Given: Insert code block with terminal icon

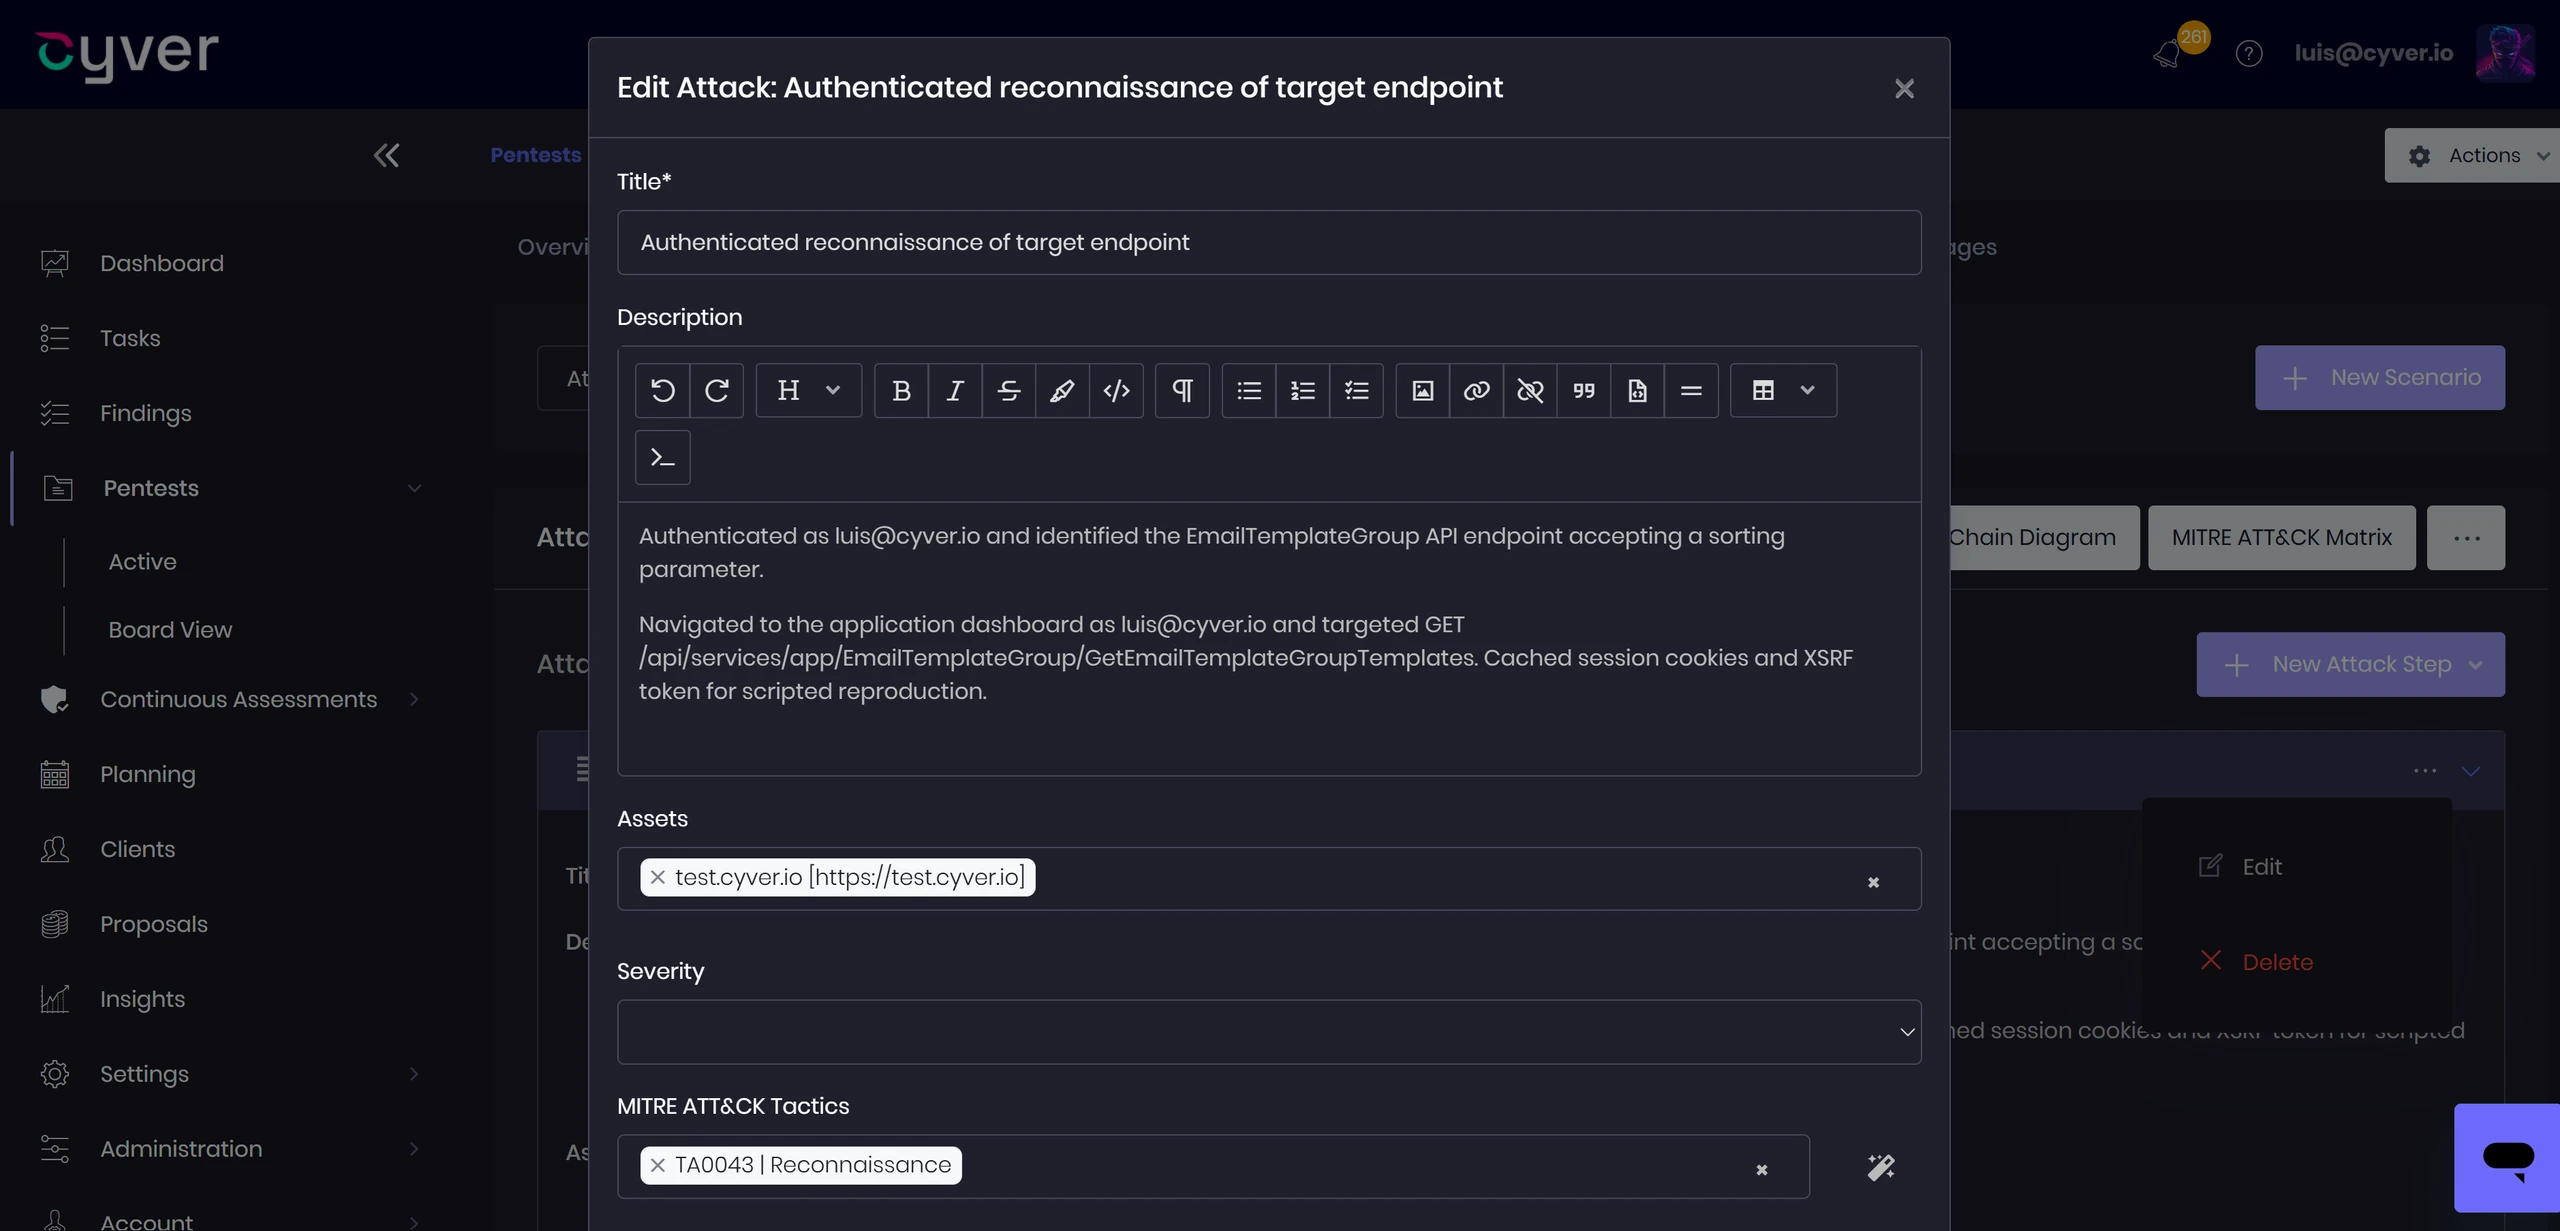Looking at the screenshot, I should 662,457.
